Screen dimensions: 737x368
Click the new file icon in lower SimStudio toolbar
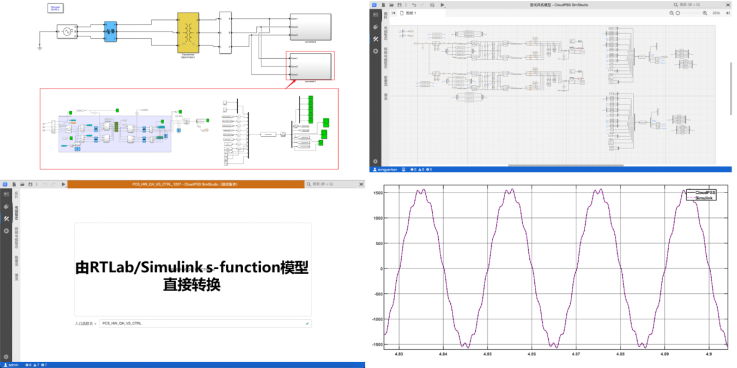pos(14,184)
